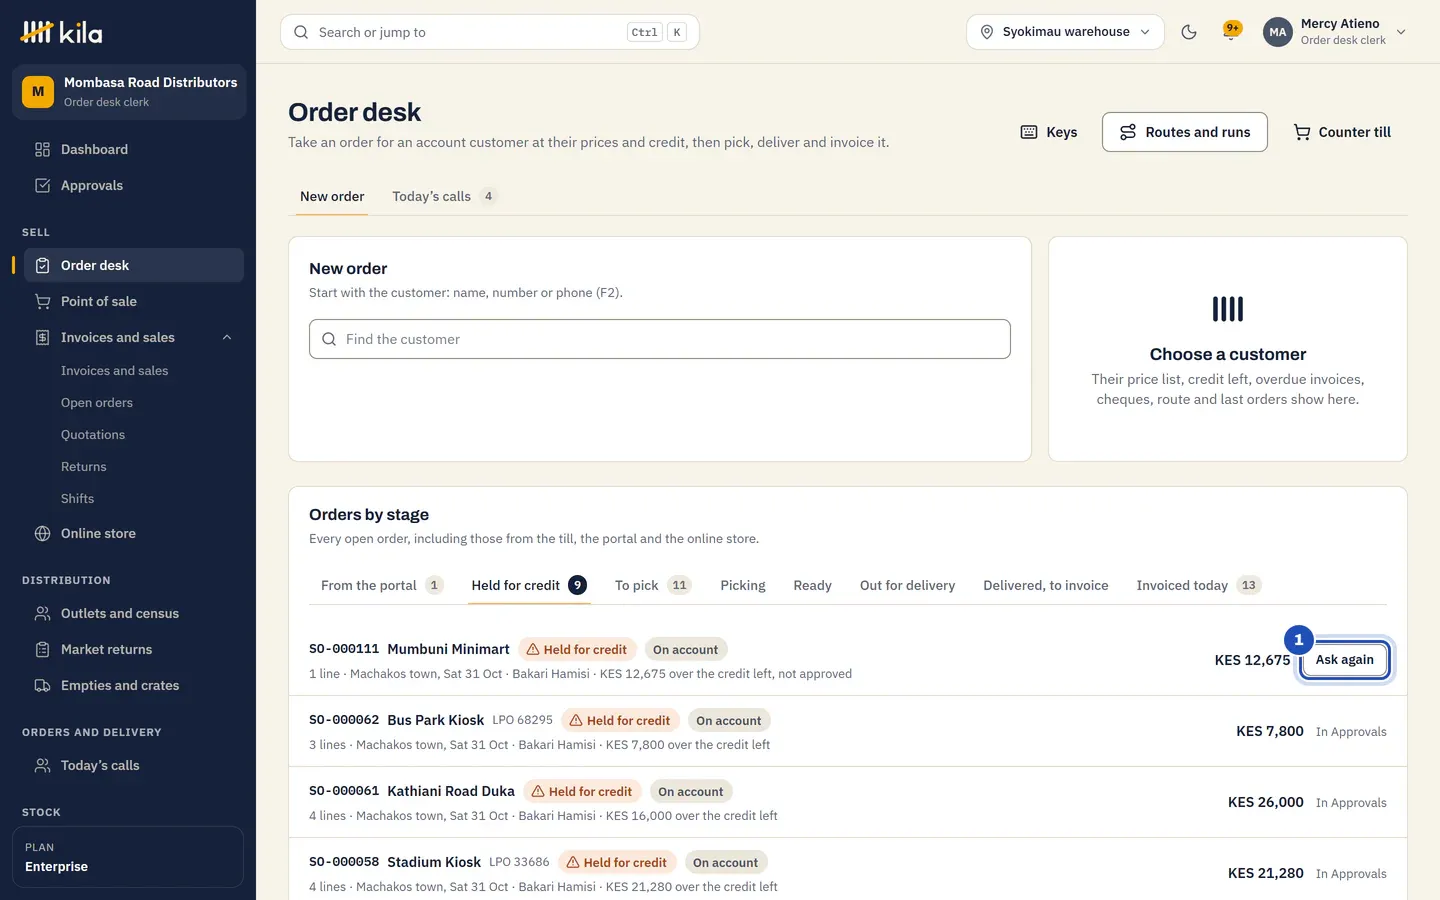
Task: Open Mombasa Road Distributors company switcher
Action: click(129, 92)
